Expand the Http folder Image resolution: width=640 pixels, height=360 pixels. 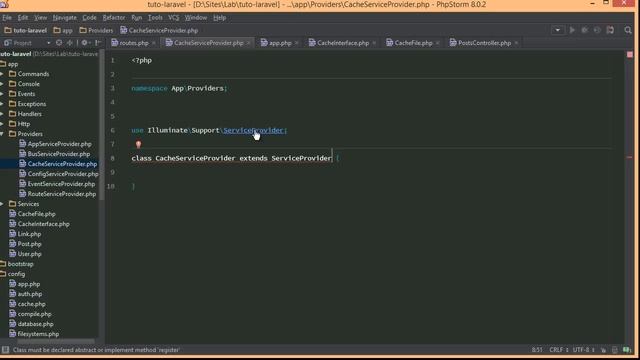click(x=2, y=124)
